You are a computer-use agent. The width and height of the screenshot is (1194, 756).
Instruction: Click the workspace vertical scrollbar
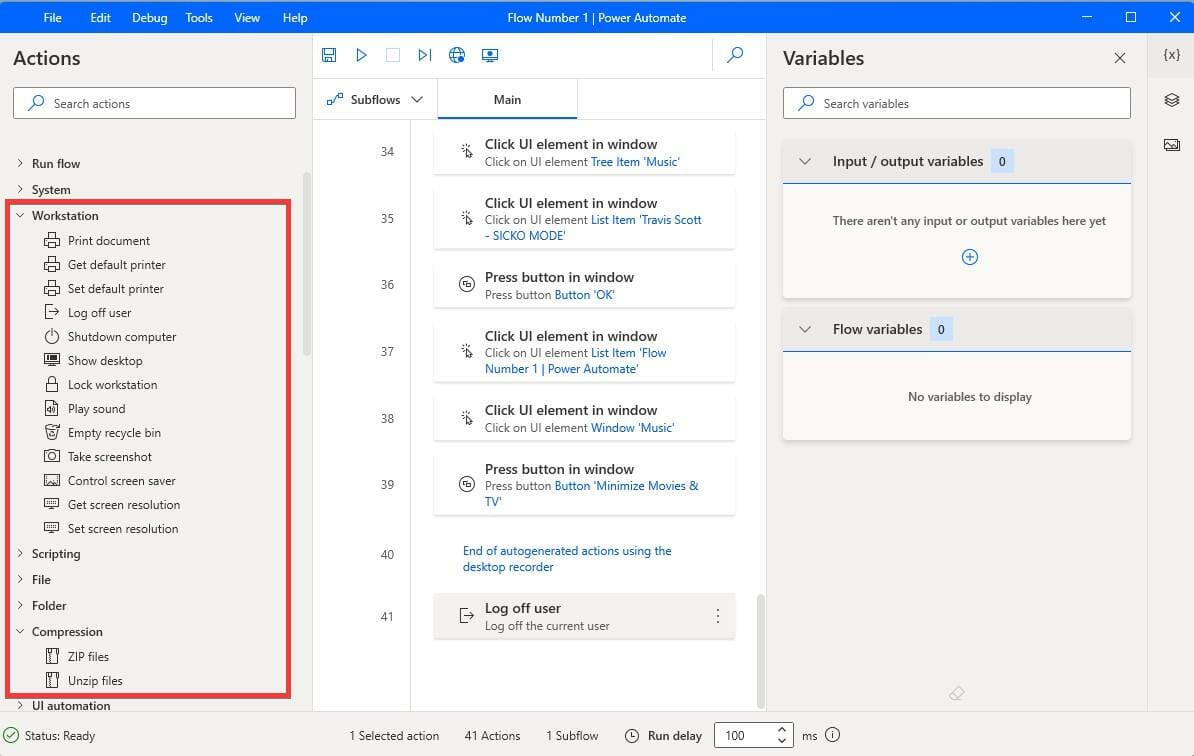(x=761, y=651)
